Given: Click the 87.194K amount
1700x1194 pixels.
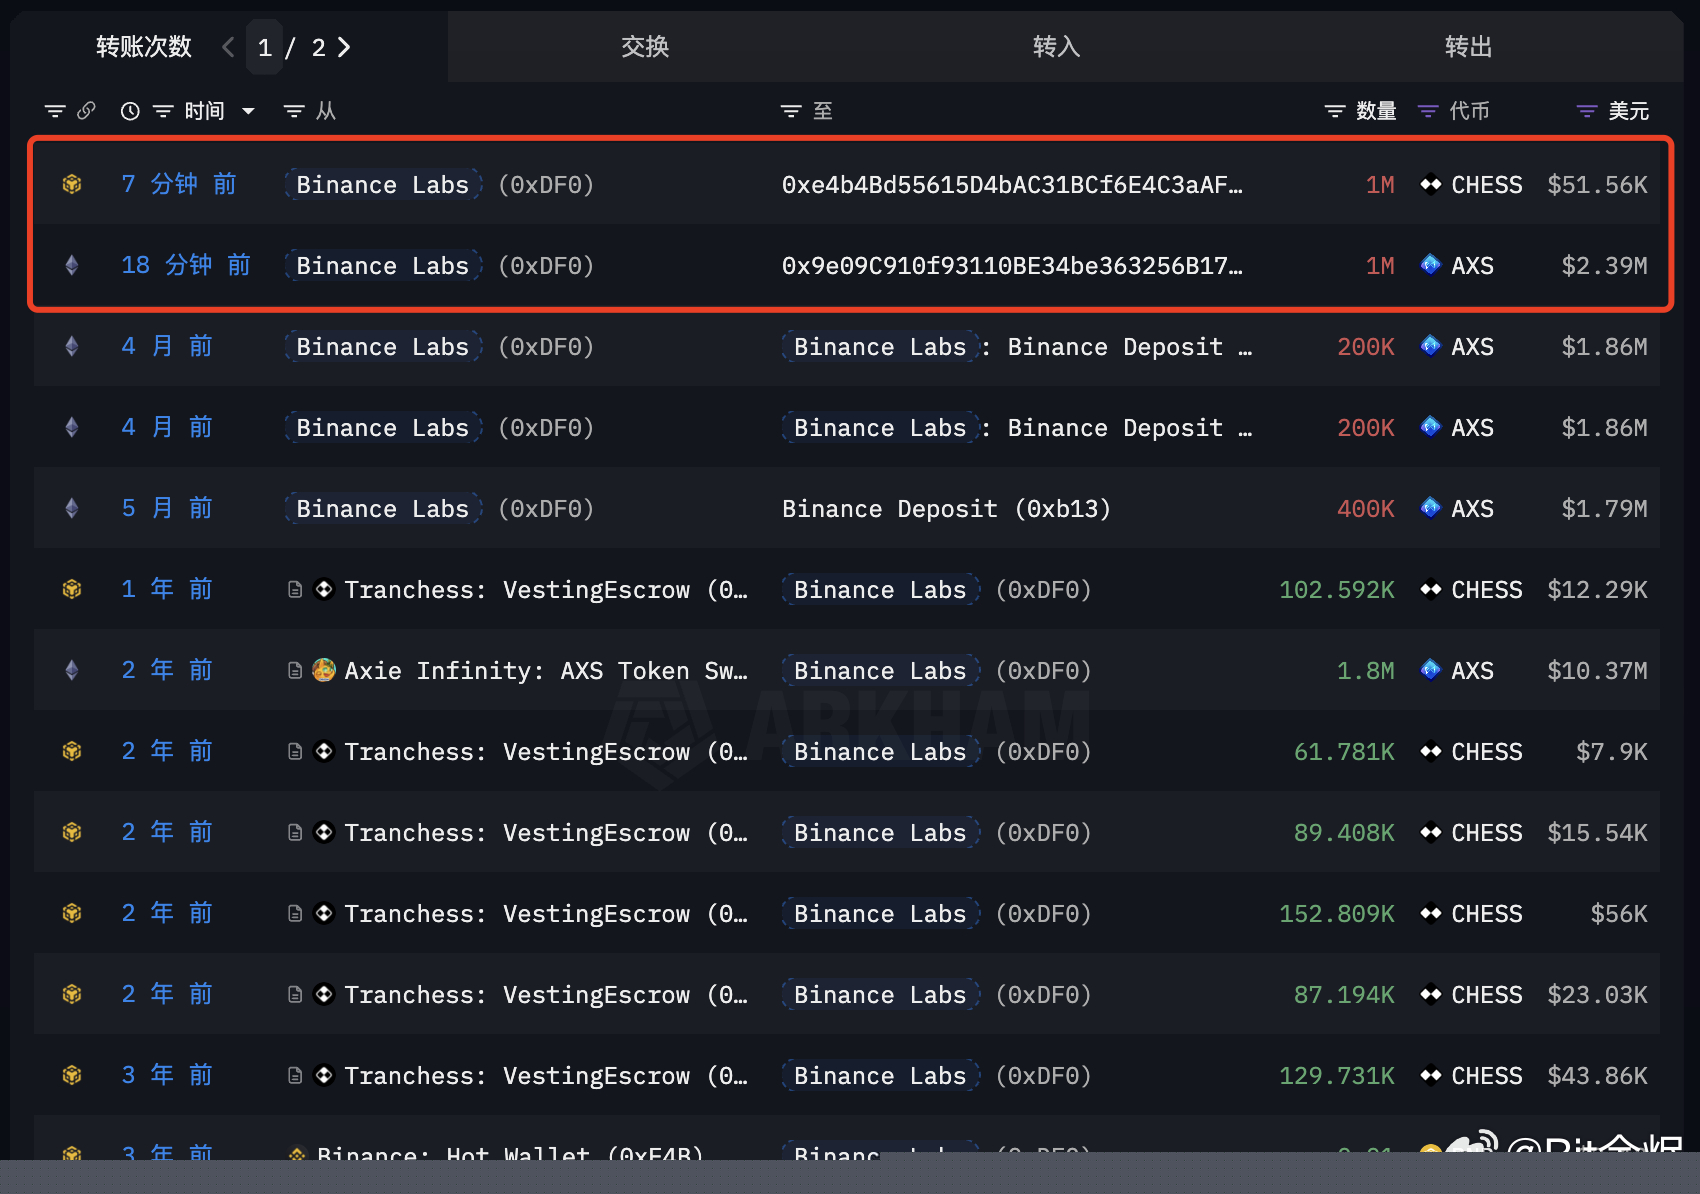Looking at the screenshot, I should [x=1344, y=995].
